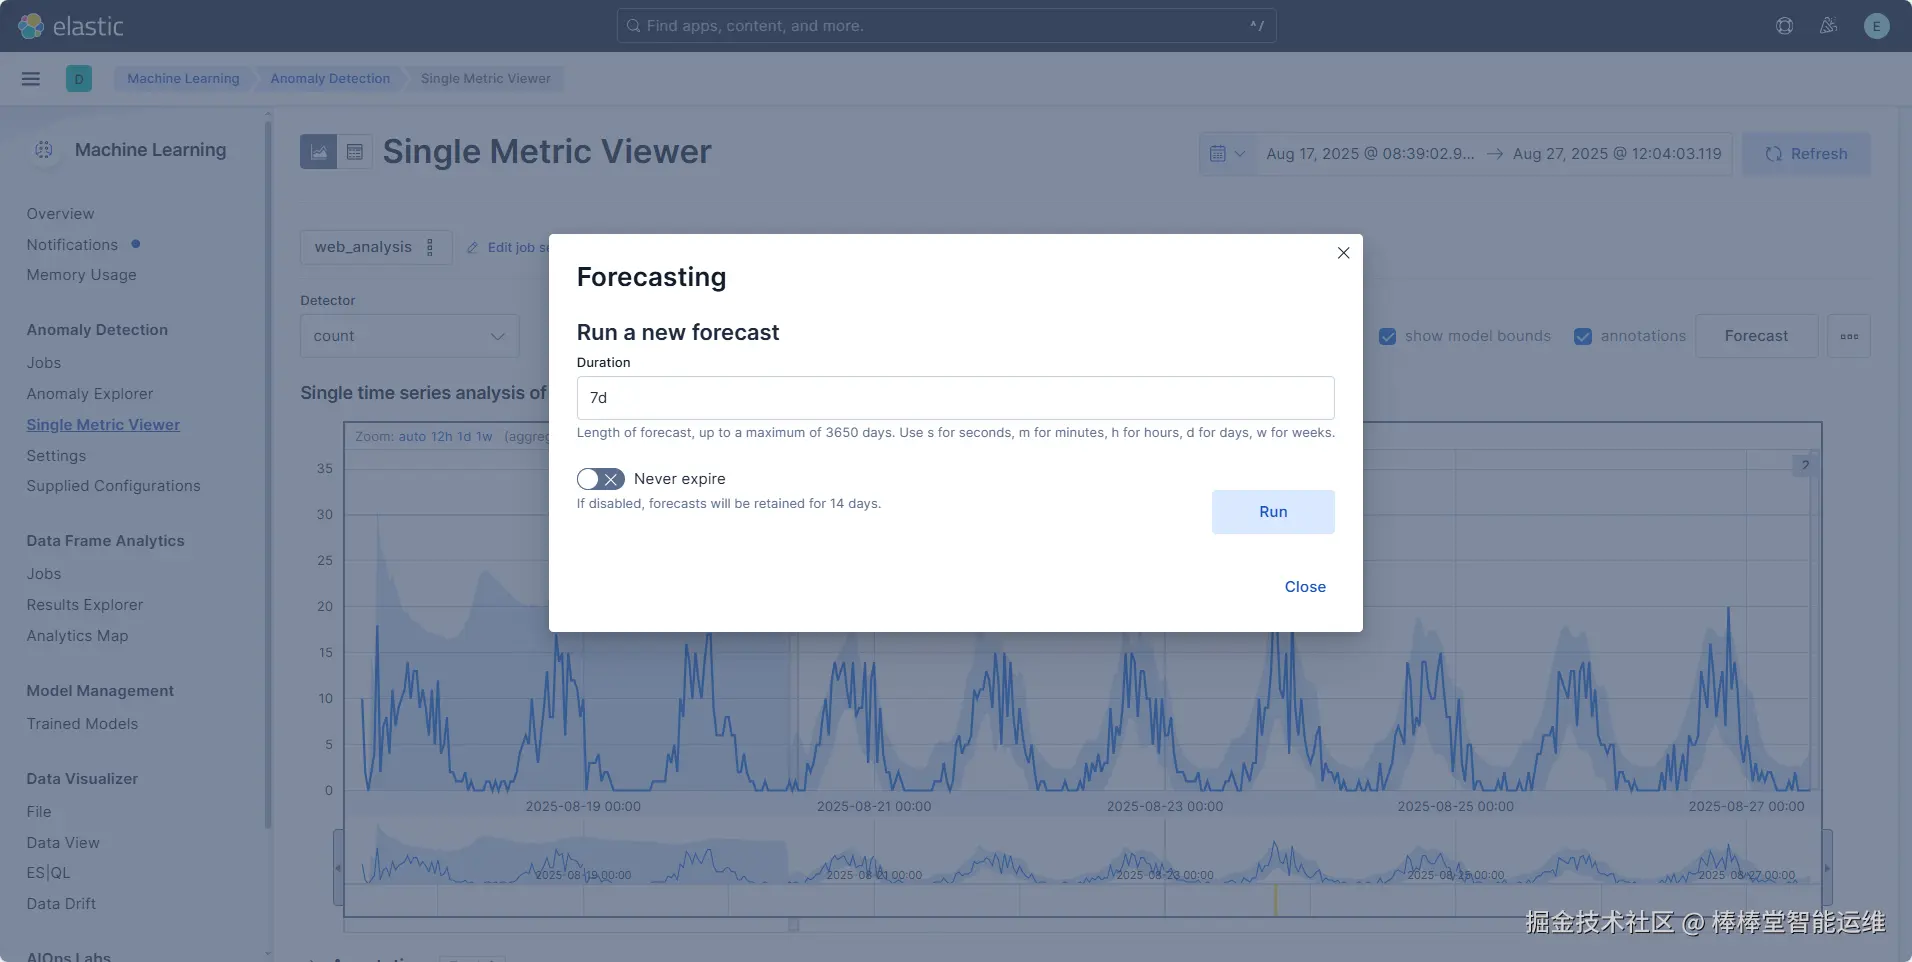
Task: Open Memory Usage page
Action: [81, 275]
